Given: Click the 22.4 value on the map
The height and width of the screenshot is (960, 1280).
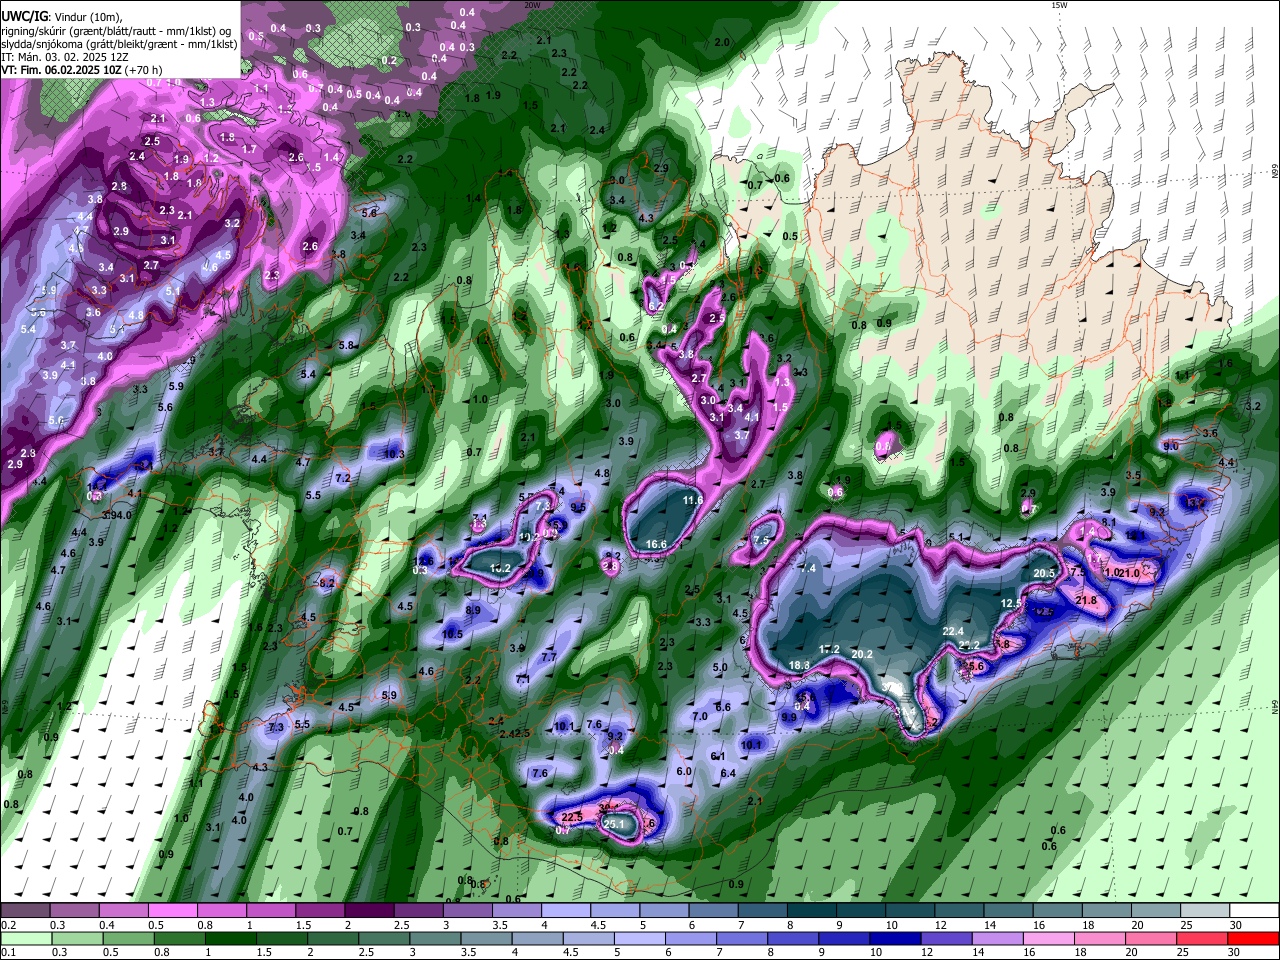Looking at the screenshot, I should point(953,631).
